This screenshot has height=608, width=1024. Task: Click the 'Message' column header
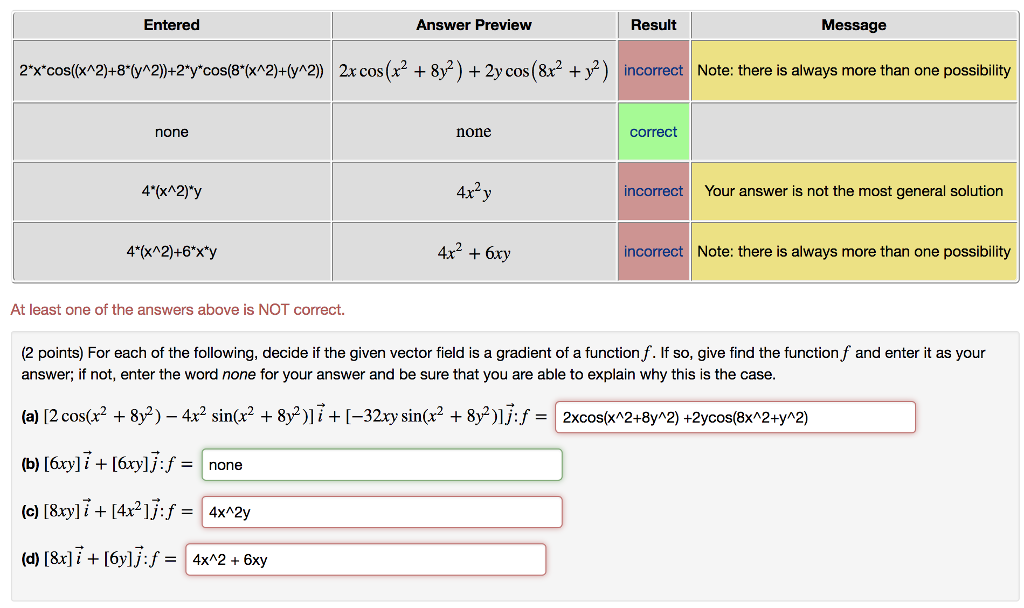[x=854, y=25]
